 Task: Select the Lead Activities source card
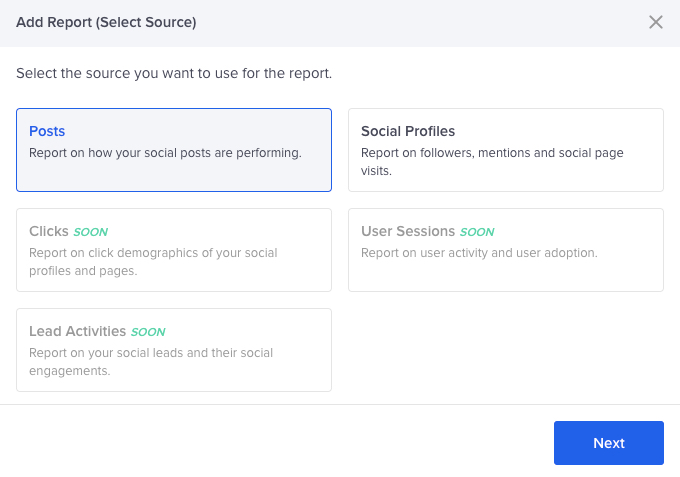pyautogui.click(x=174, y=350)
